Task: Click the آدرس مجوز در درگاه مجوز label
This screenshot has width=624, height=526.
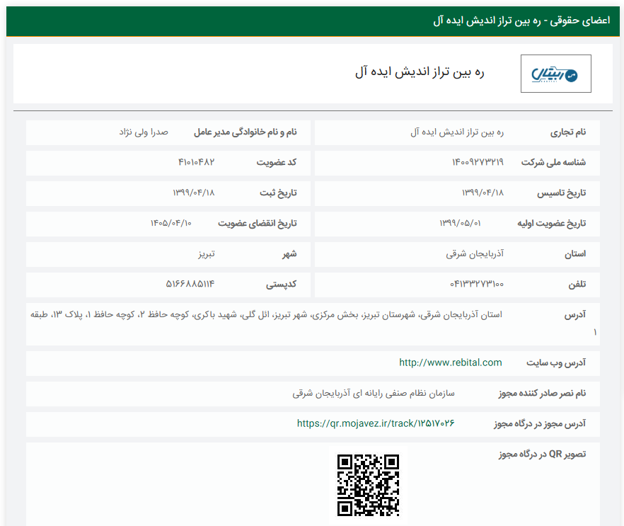Action: click(540, 424)
